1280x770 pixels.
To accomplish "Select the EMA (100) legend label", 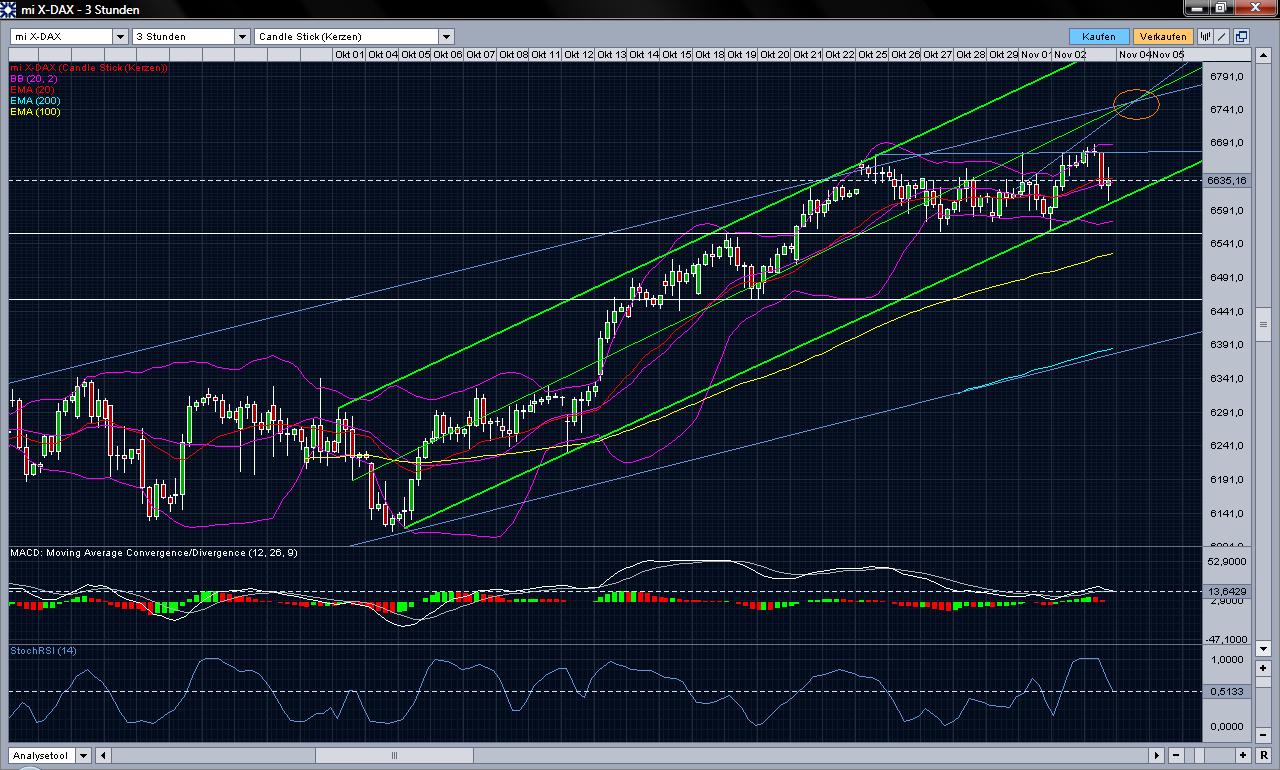I will coord(35,111).
